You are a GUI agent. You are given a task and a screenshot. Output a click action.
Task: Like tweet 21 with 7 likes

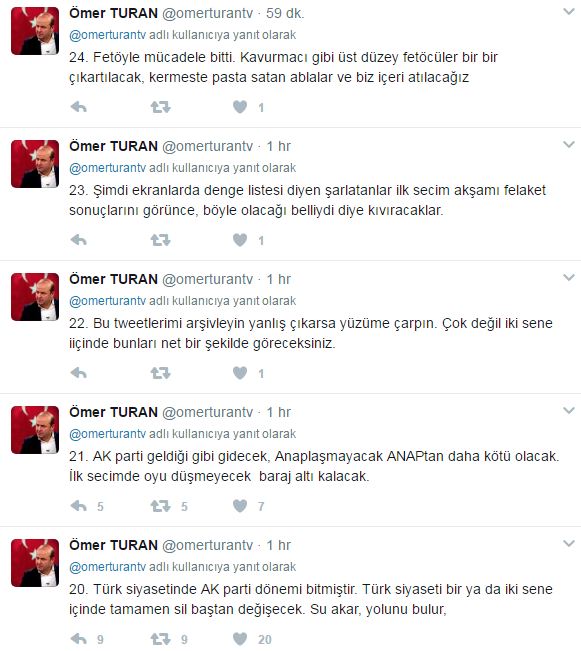[x=240, y=506]
